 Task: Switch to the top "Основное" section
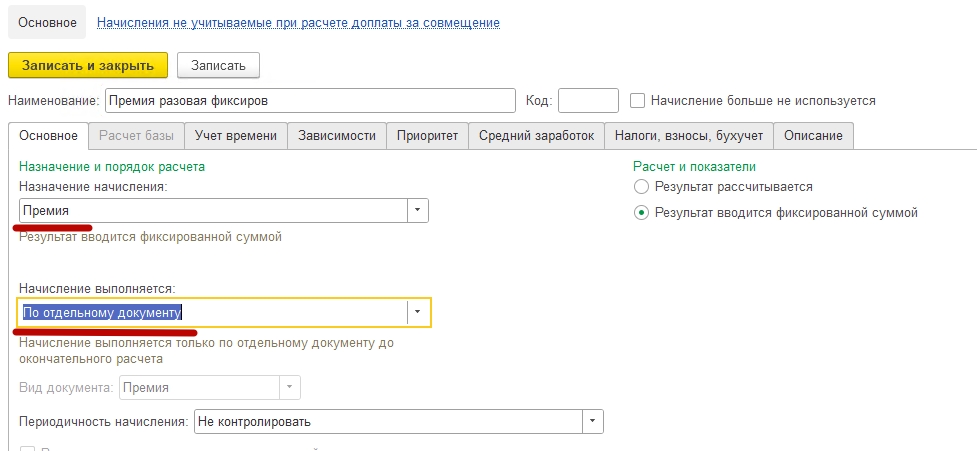[x=41, y=22]
